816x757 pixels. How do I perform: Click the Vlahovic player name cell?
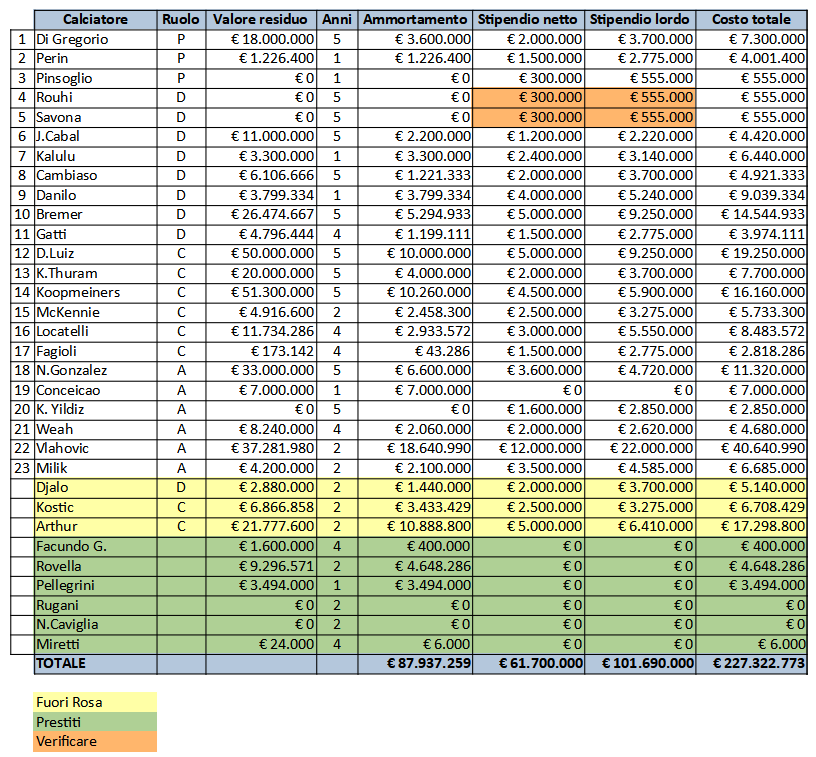coord(95,448)
